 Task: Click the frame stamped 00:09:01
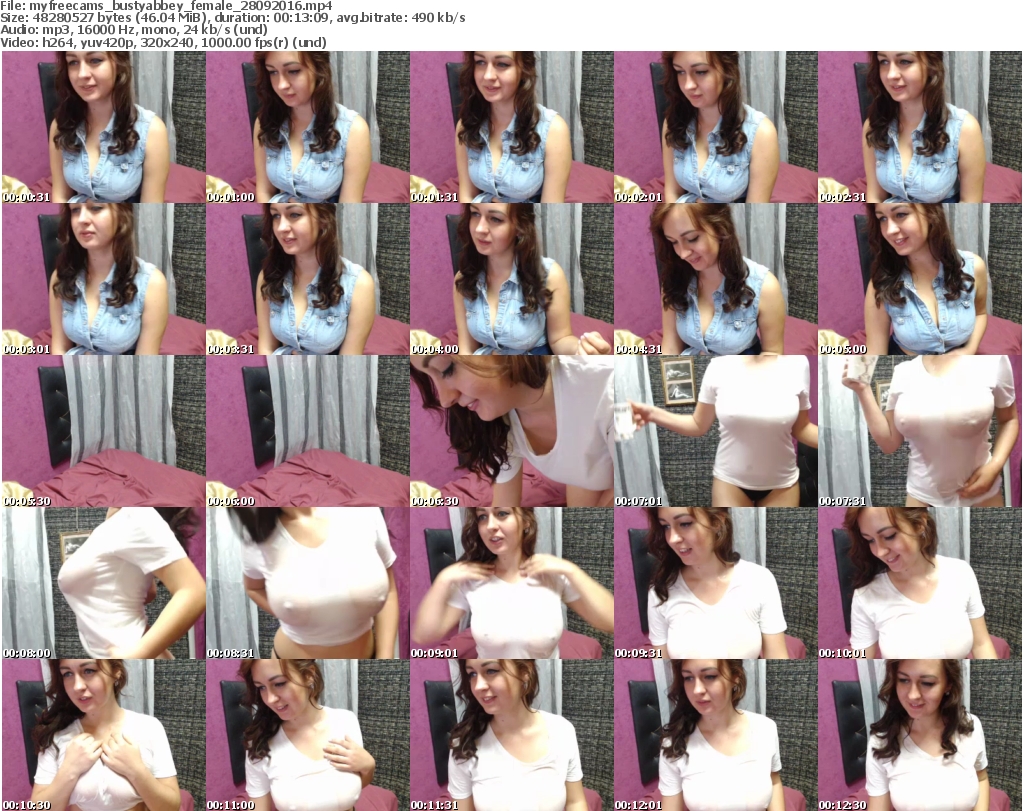pyautogui.click(x=511, y=583)
